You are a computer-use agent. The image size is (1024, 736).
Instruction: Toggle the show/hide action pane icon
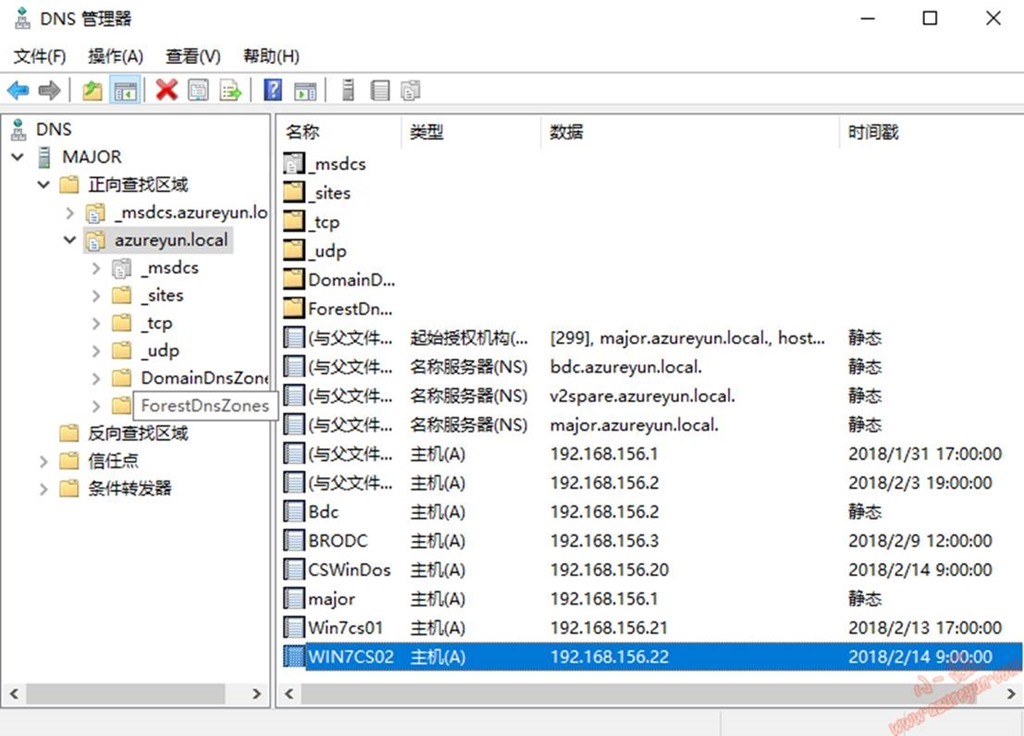click(305, 90)
